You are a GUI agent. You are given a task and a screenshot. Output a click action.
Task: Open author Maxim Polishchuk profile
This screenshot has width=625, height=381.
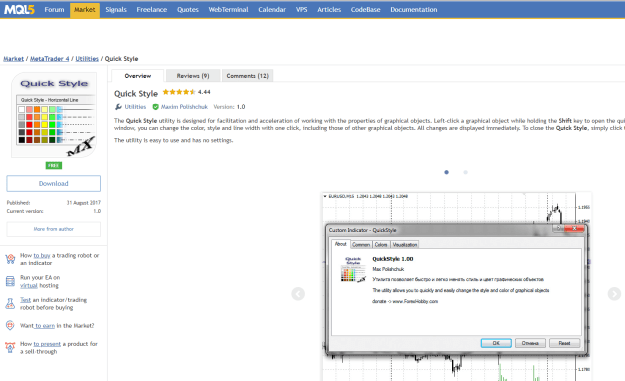[x=184, y=107]
